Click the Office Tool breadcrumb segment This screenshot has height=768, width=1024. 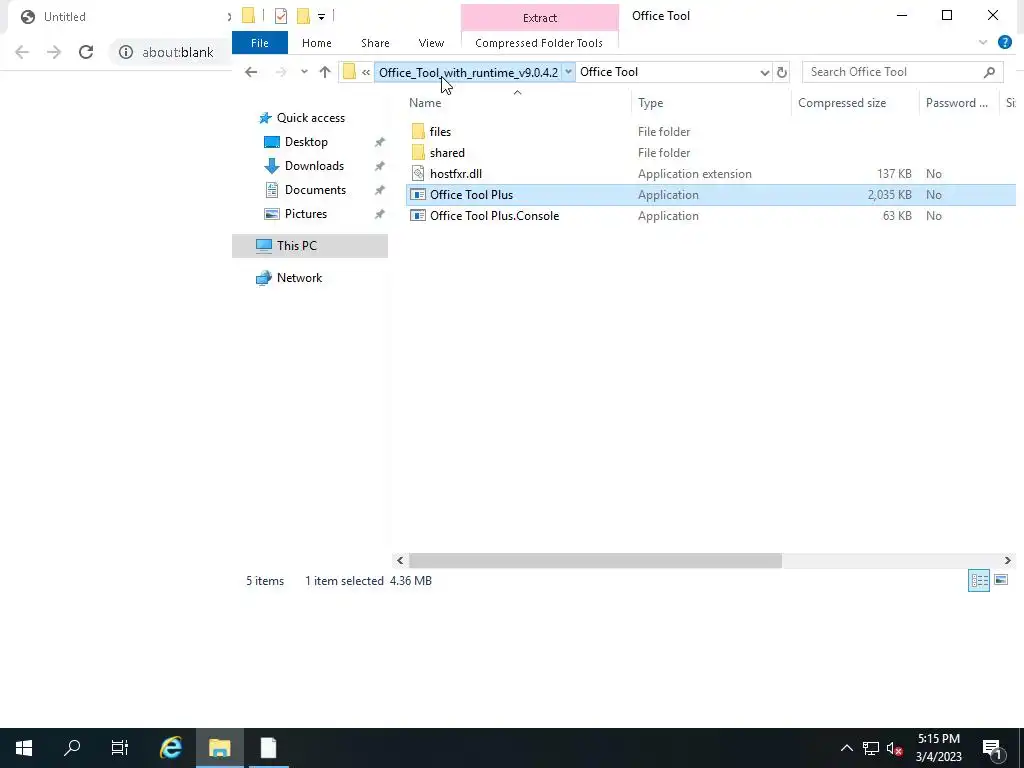pos(609,72)
